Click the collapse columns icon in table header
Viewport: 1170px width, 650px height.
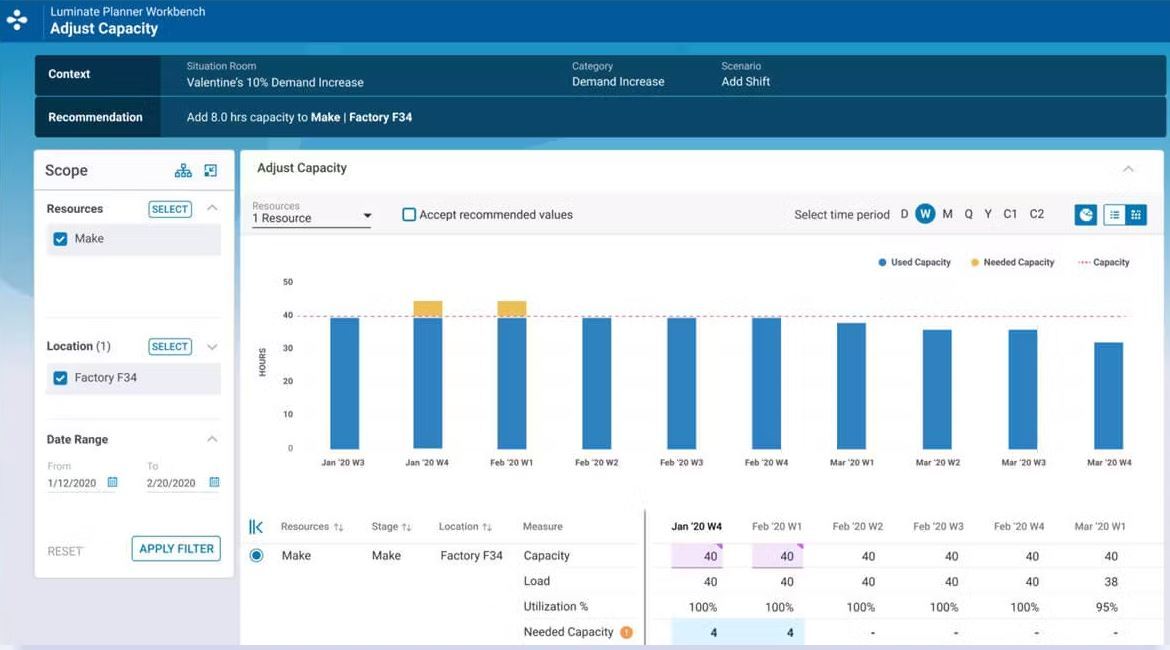point(256,527)
